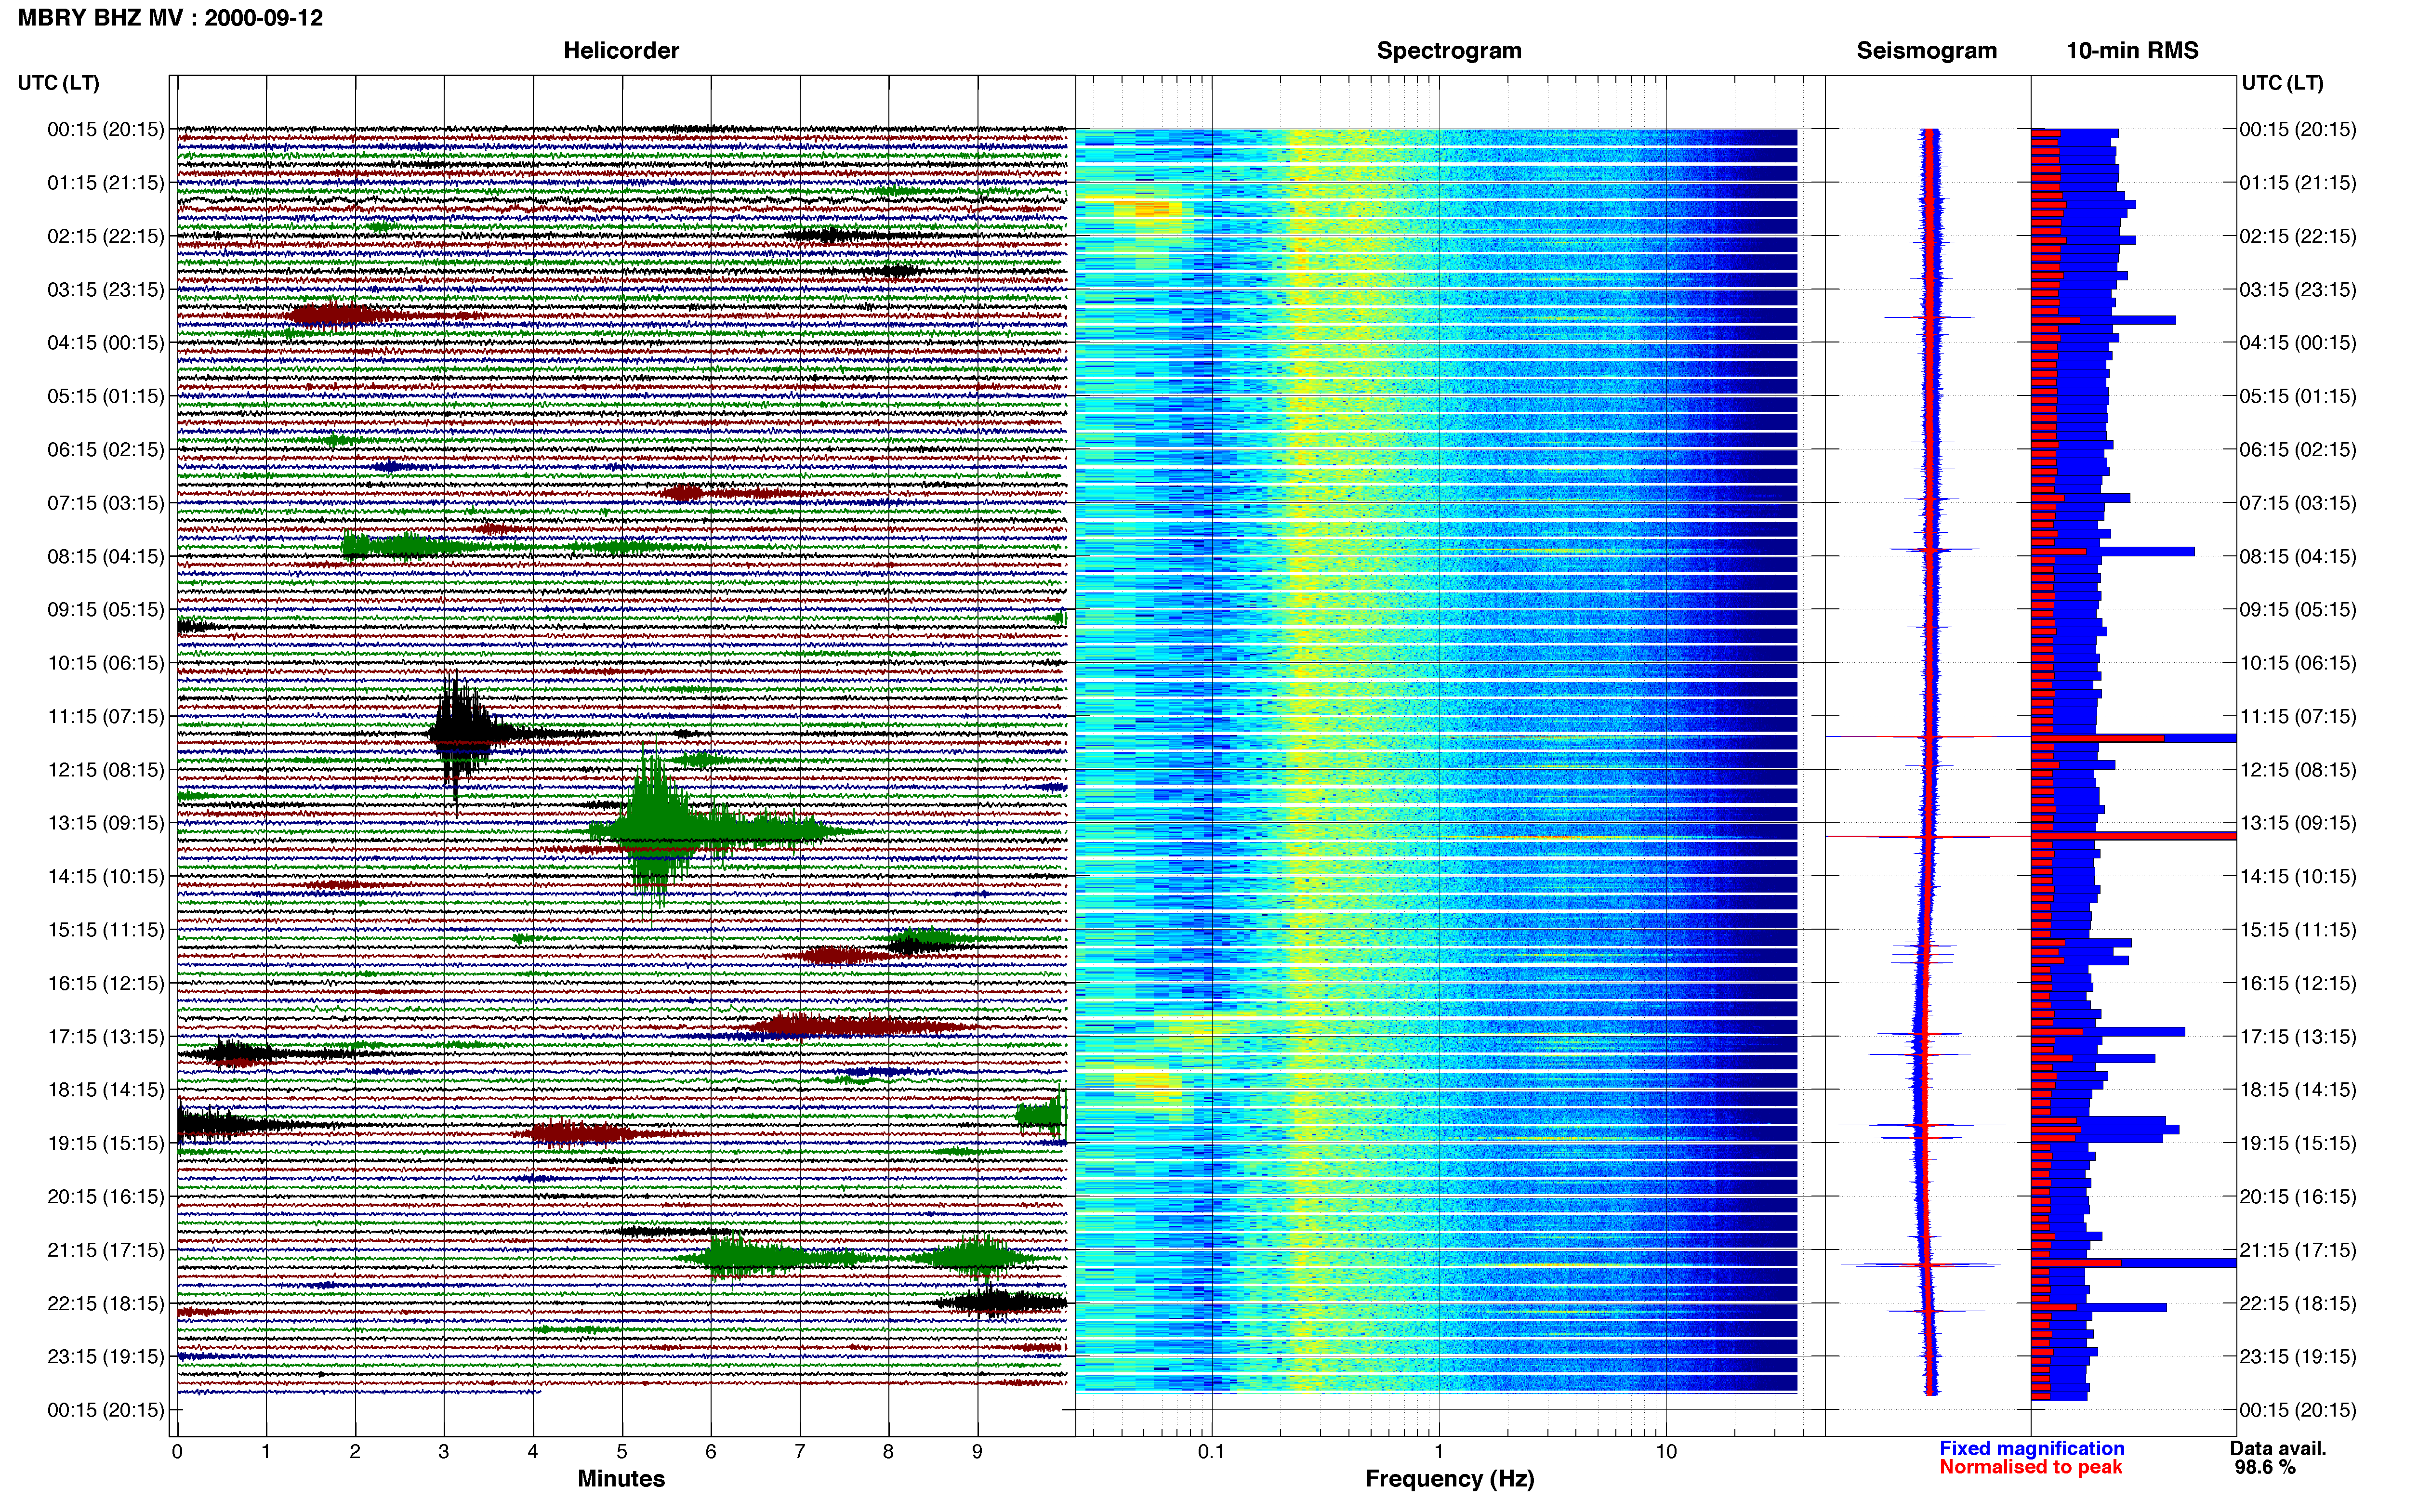Click the left UTC (LT) axis label
The width and height of the screenshot is (2418, 1512).
tap(59, 83)
